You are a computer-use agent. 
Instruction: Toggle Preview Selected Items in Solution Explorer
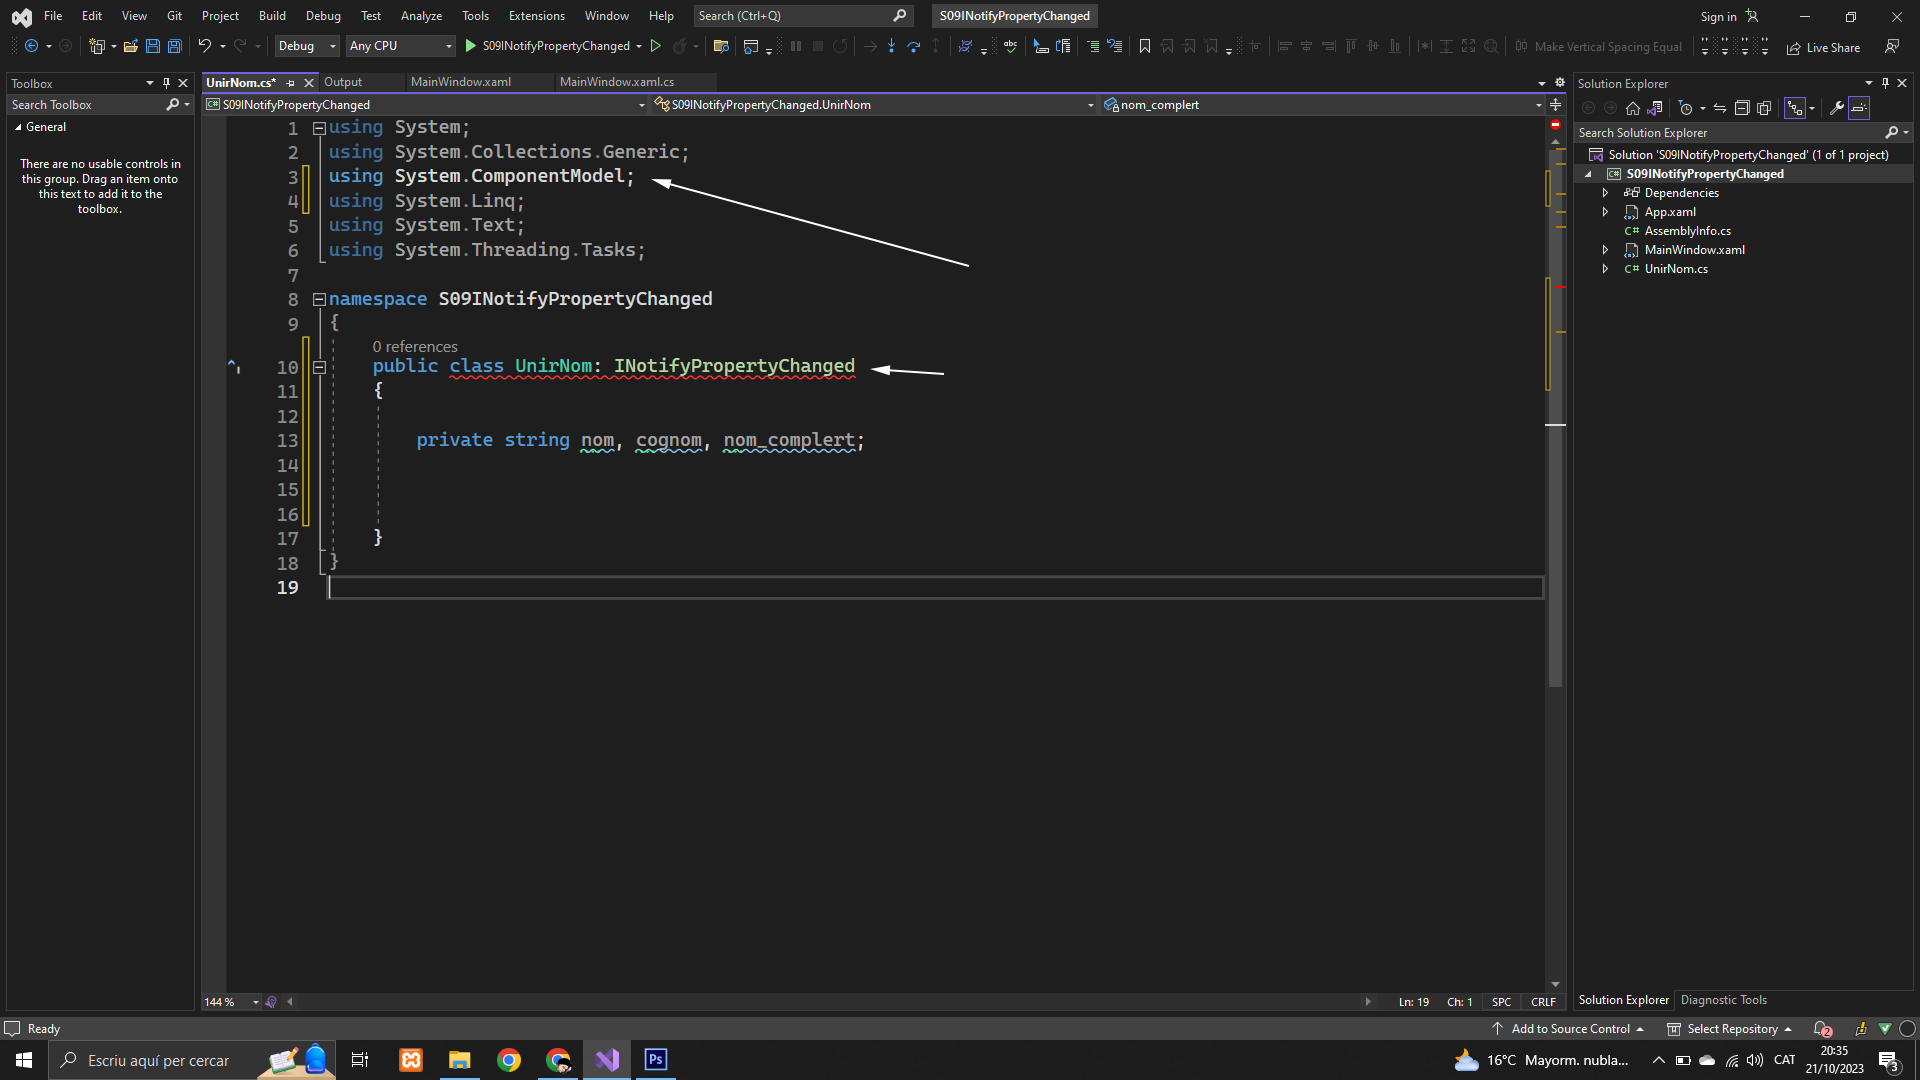click(1859, 108)
